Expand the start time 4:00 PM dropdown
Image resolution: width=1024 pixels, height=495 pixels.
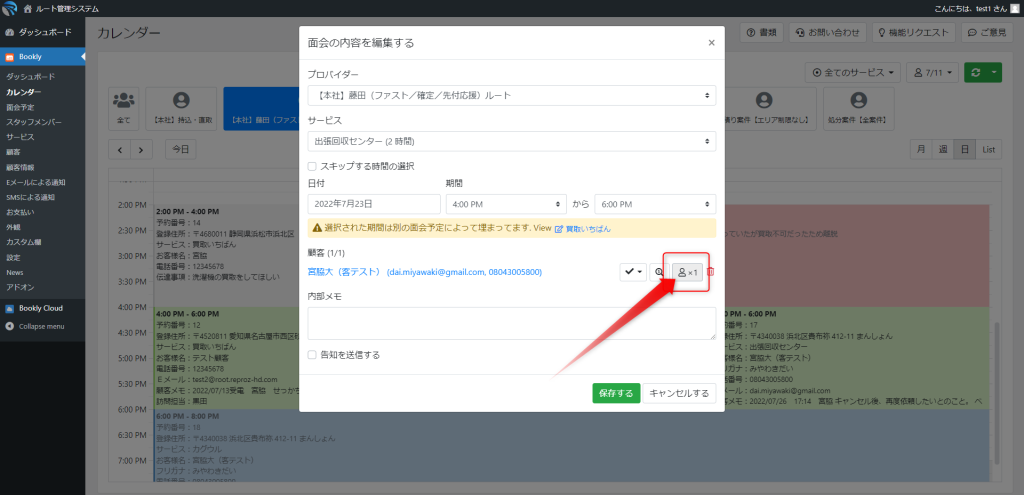[x=505, y=203]
